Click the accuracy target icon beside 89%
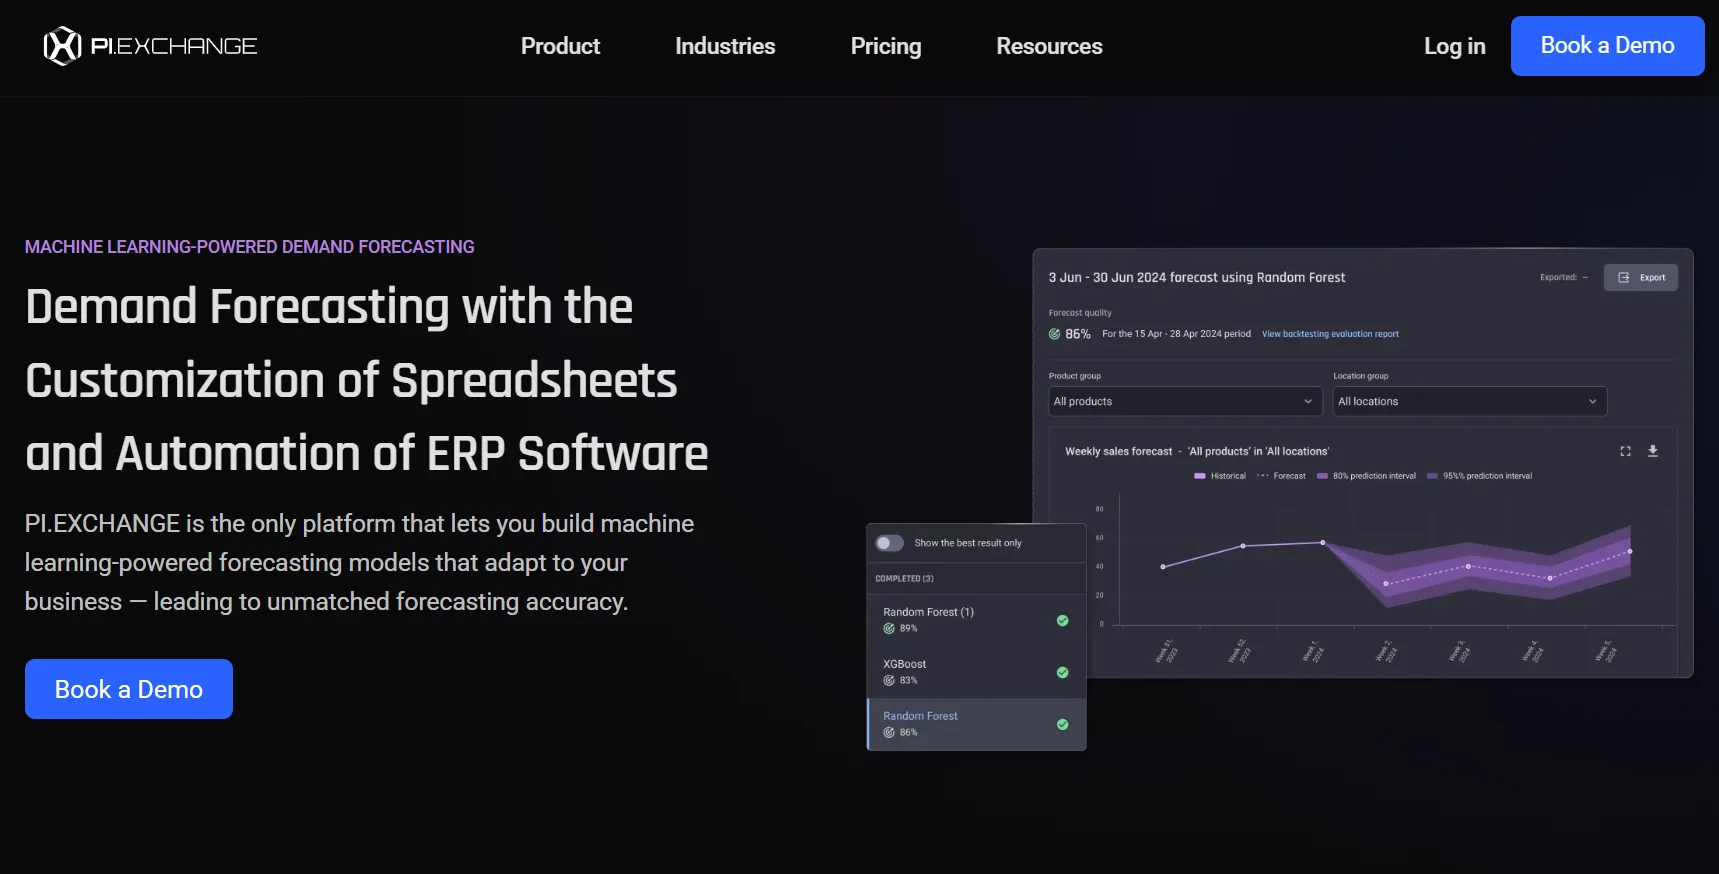This screenshot has width=1719, height=874. coord(889,628)
